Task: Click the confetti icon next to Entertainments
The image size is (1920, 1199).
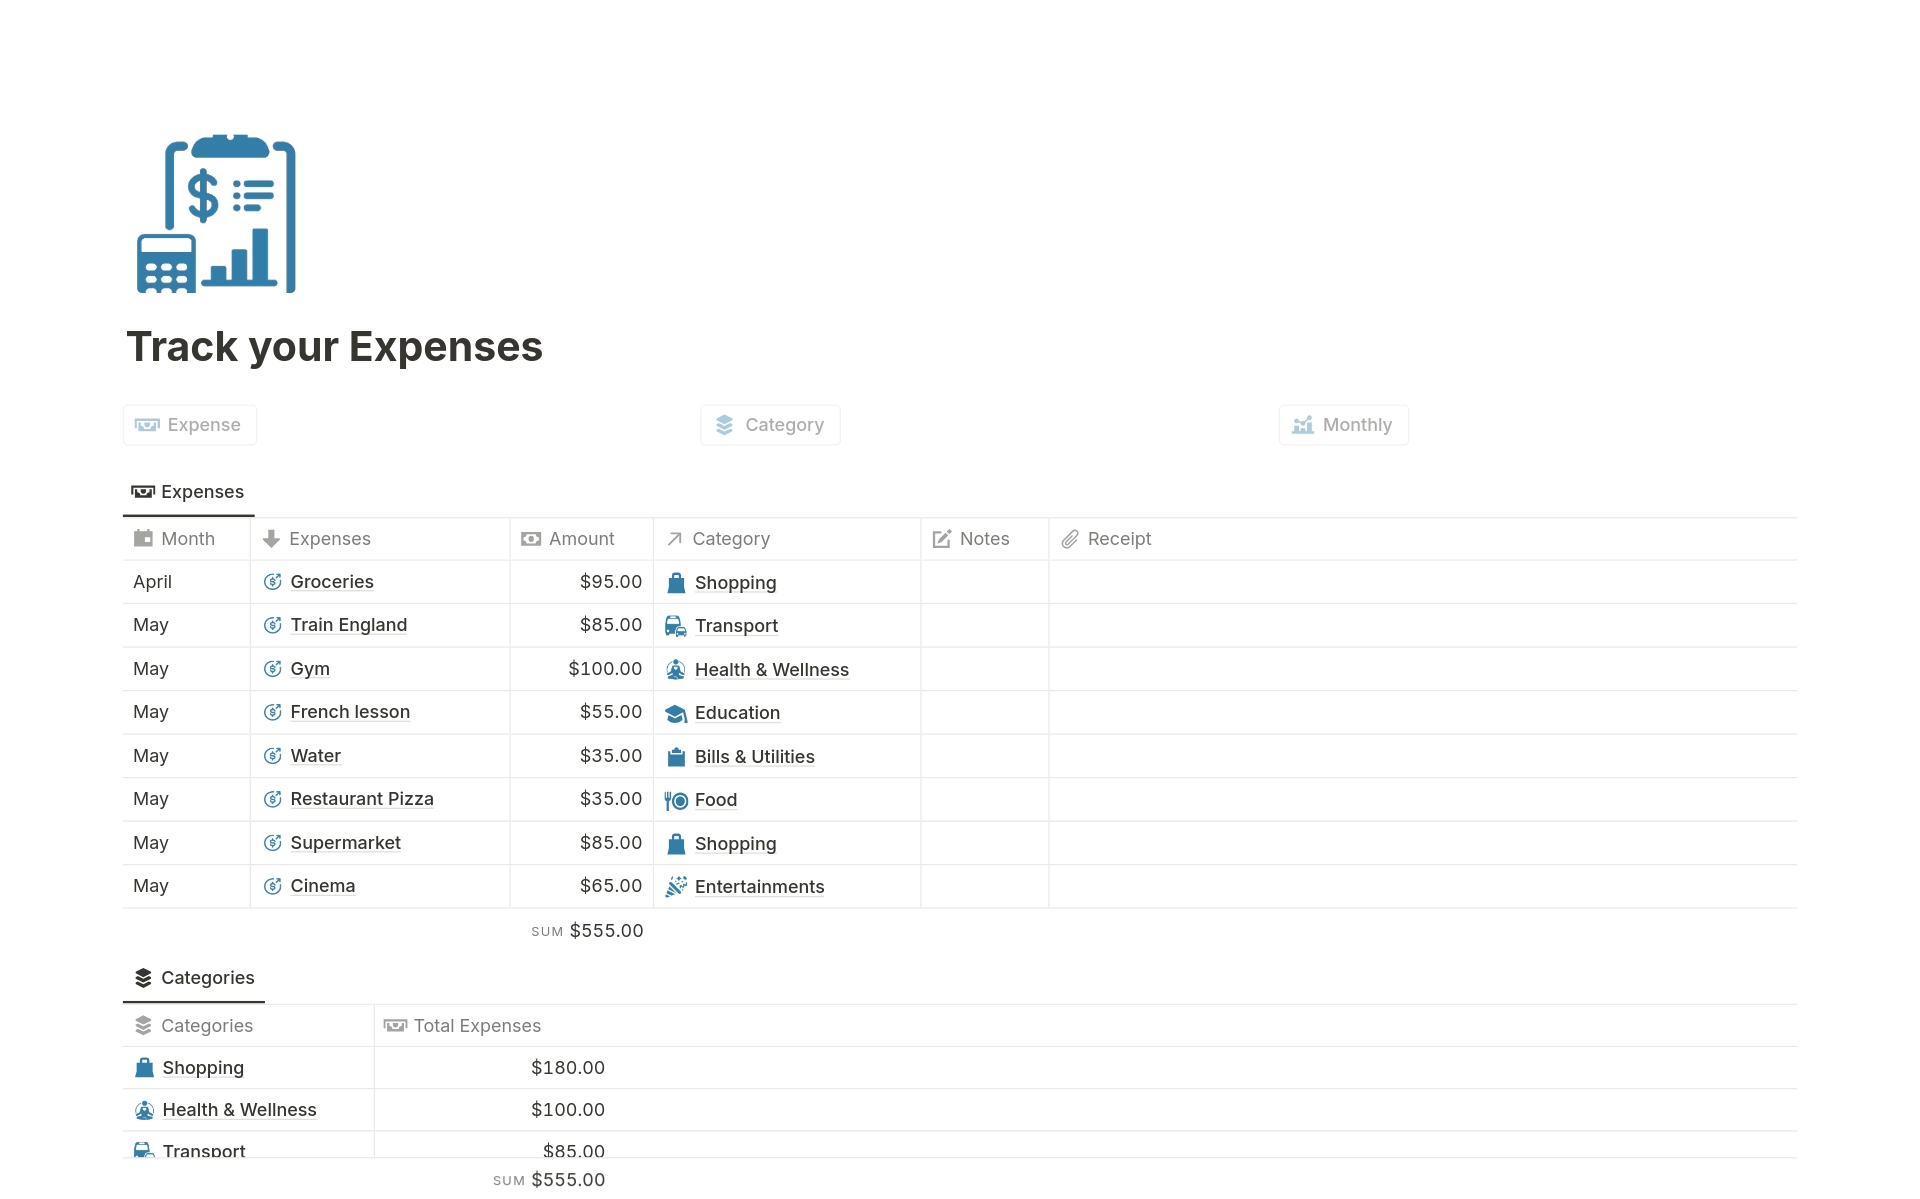Action: 675,886
